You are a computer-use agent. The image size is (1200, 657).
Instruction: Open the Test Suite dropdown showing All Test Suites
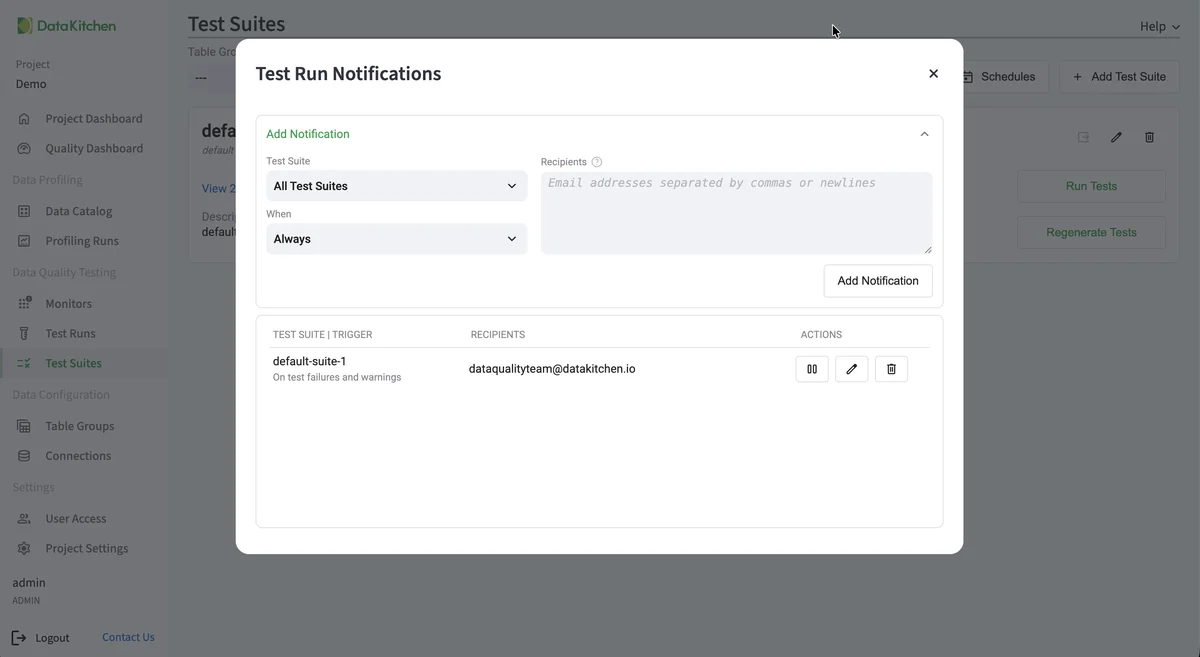(x=396, y=185)
